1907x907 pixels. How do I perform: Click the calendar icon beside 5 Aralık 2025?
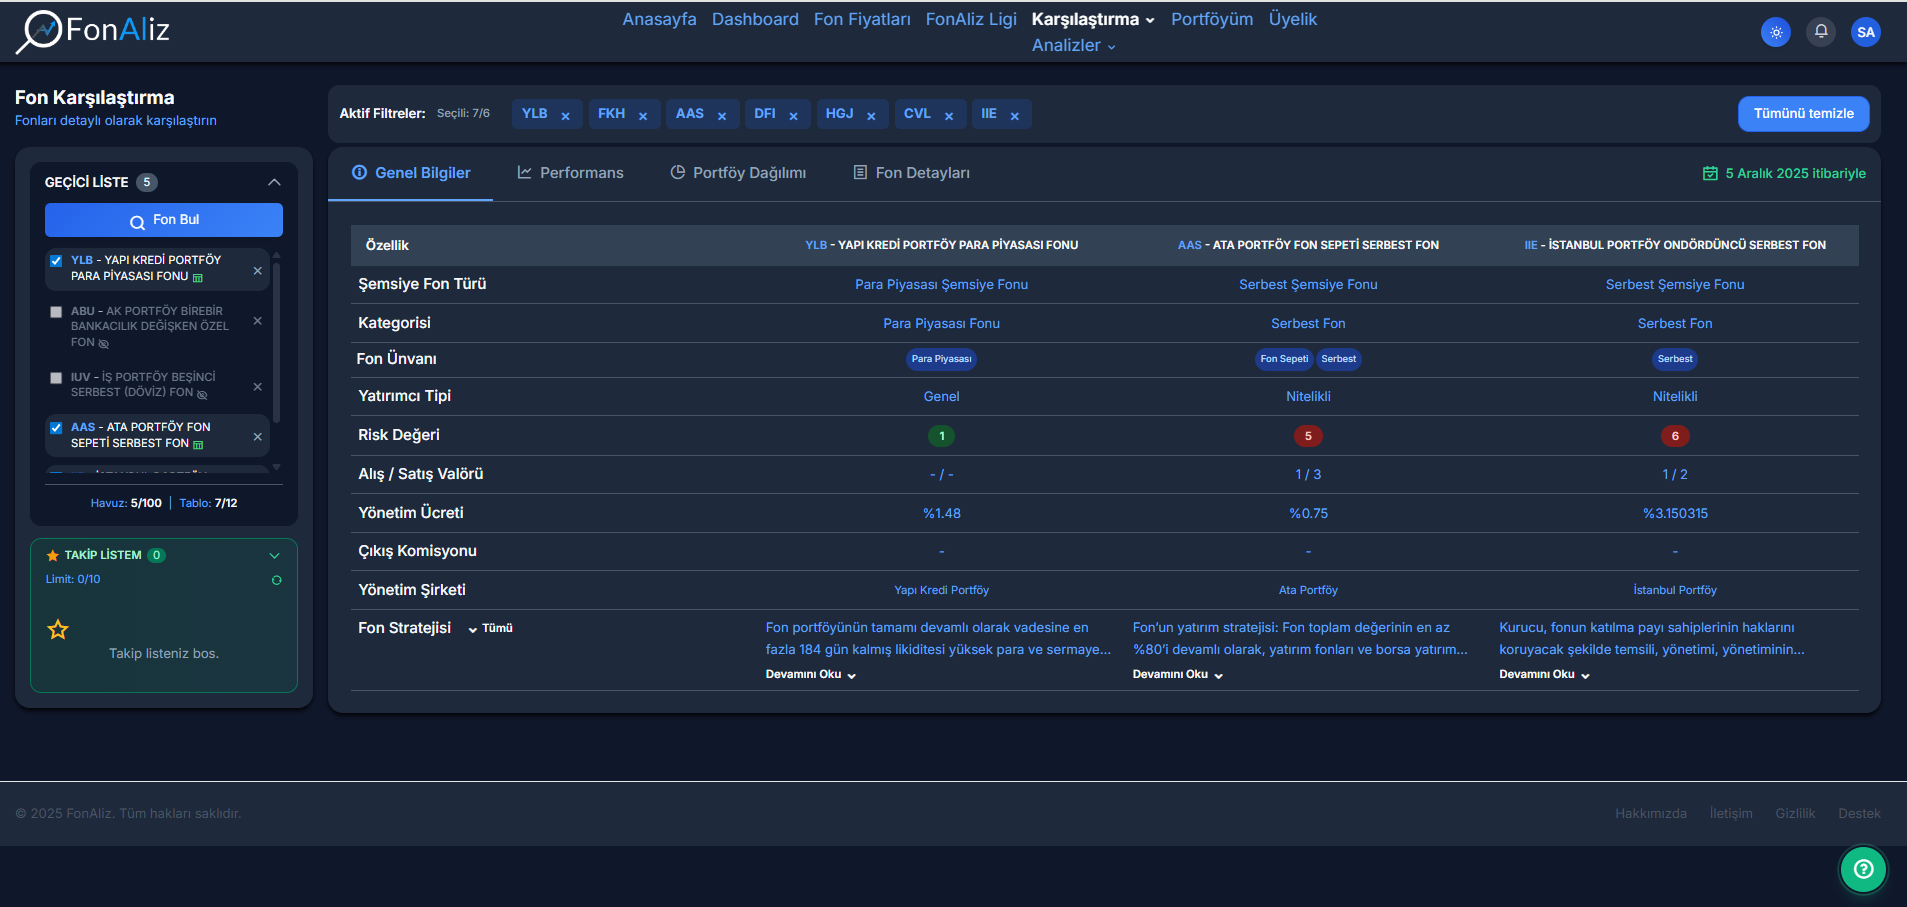click(x=1710, y=174)
